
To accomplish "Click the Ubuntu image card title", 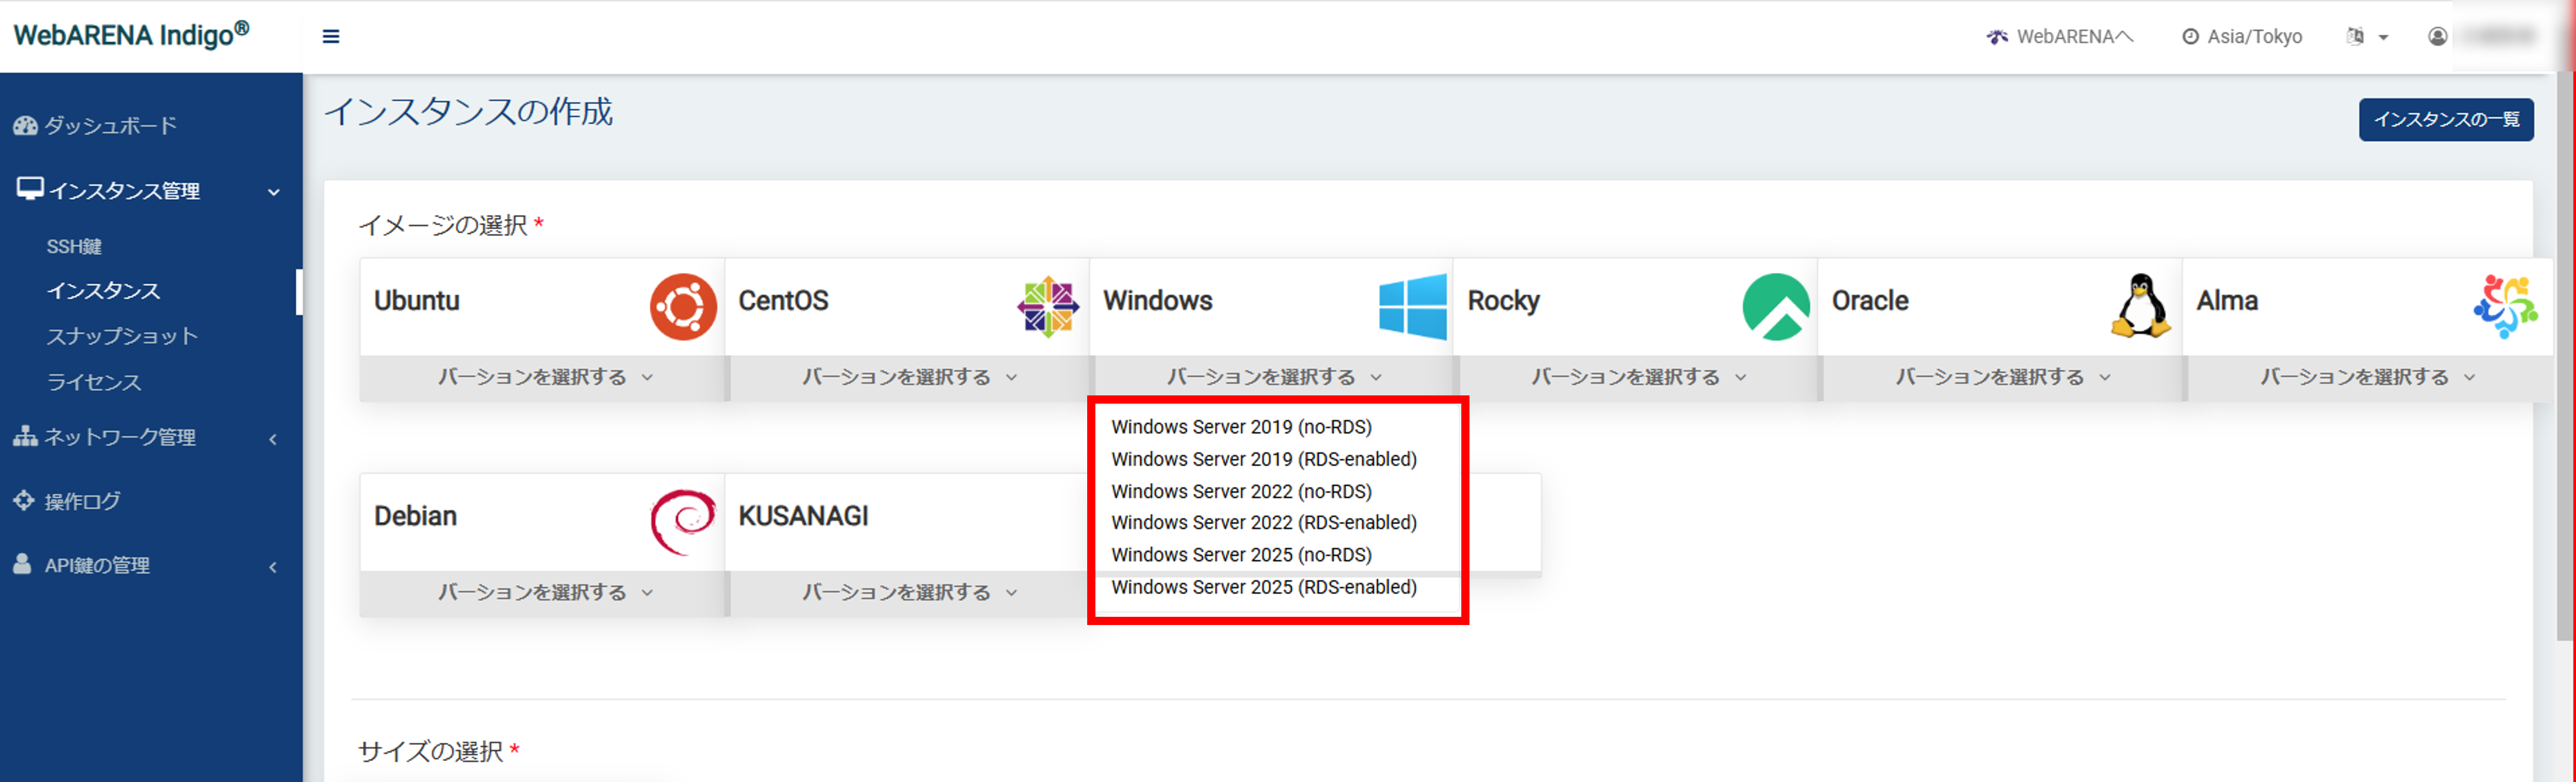I will [x=416, y=300].
